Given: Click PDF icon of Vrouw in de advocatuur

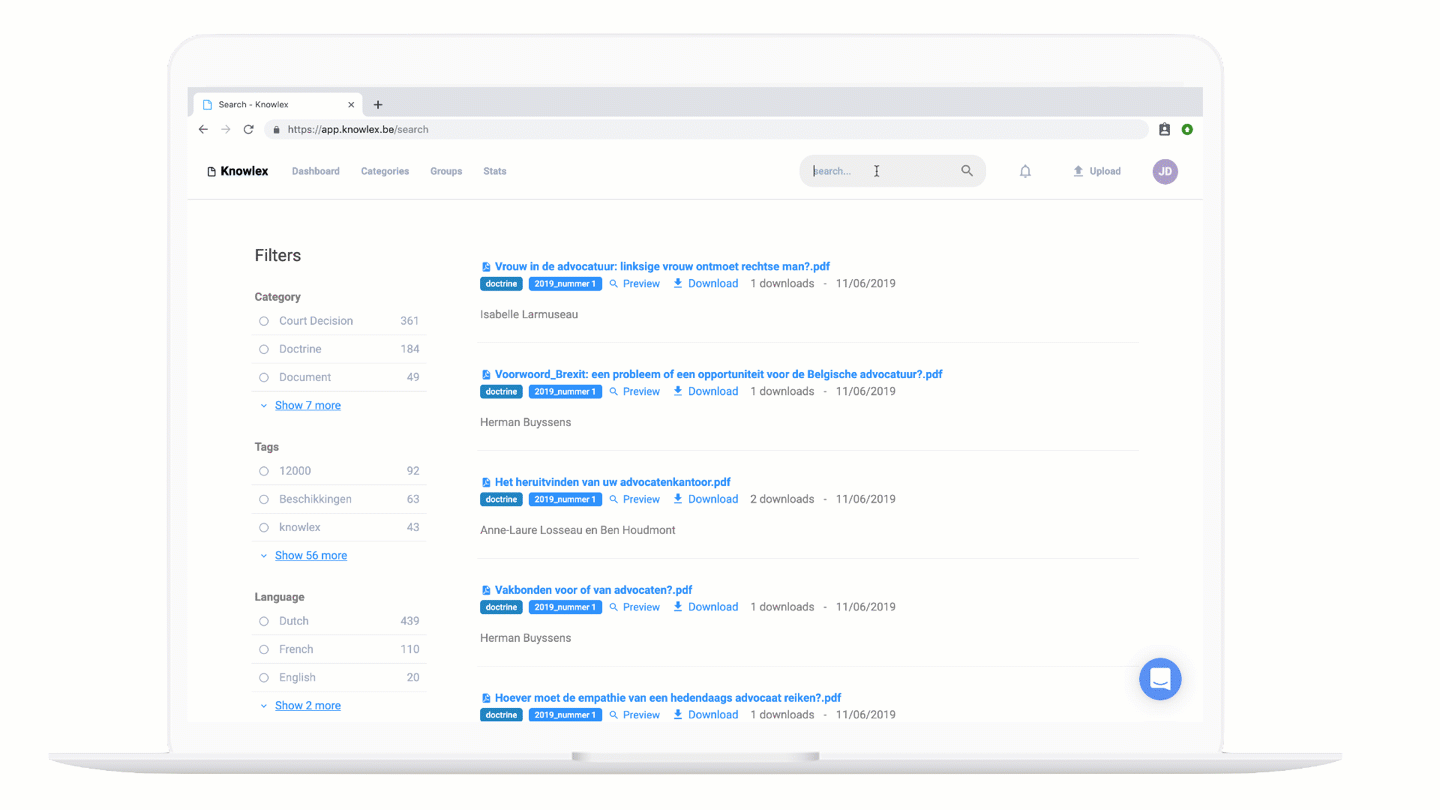Looking at the screenshot, I should pos(486,267).
